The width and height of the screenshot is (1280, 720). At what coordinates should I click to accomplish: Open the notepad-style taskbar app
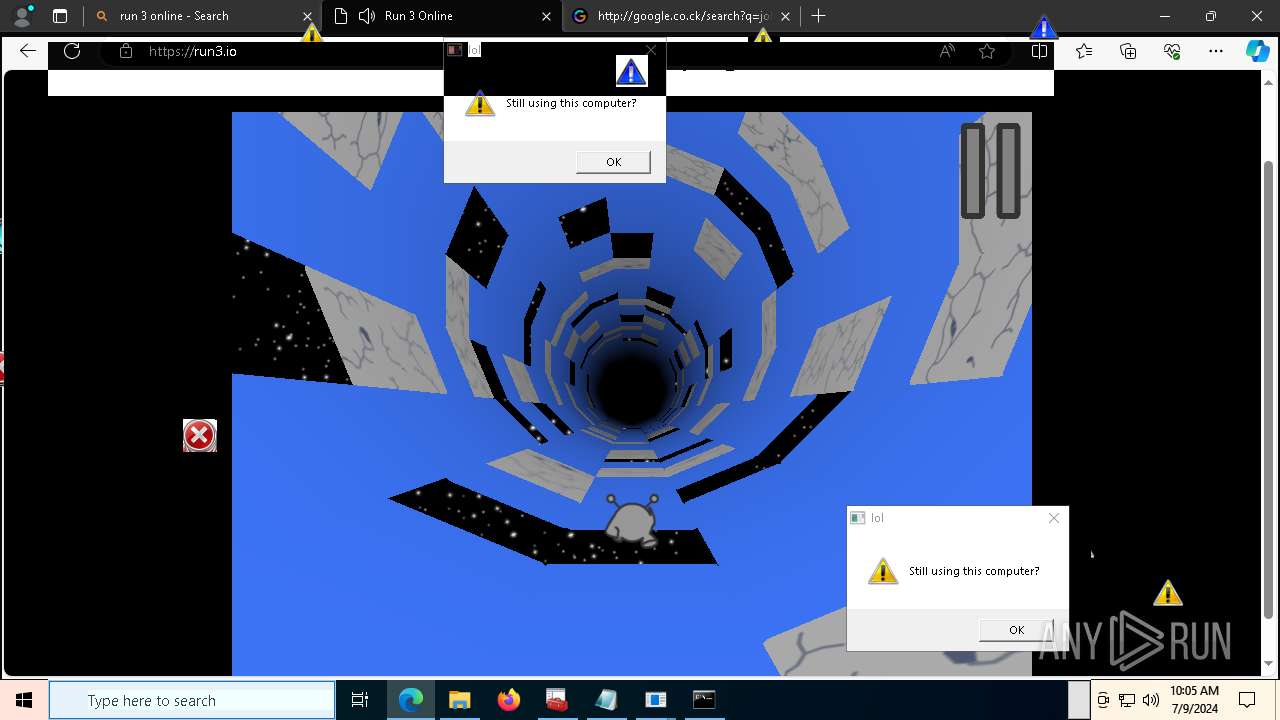point(606,700)
